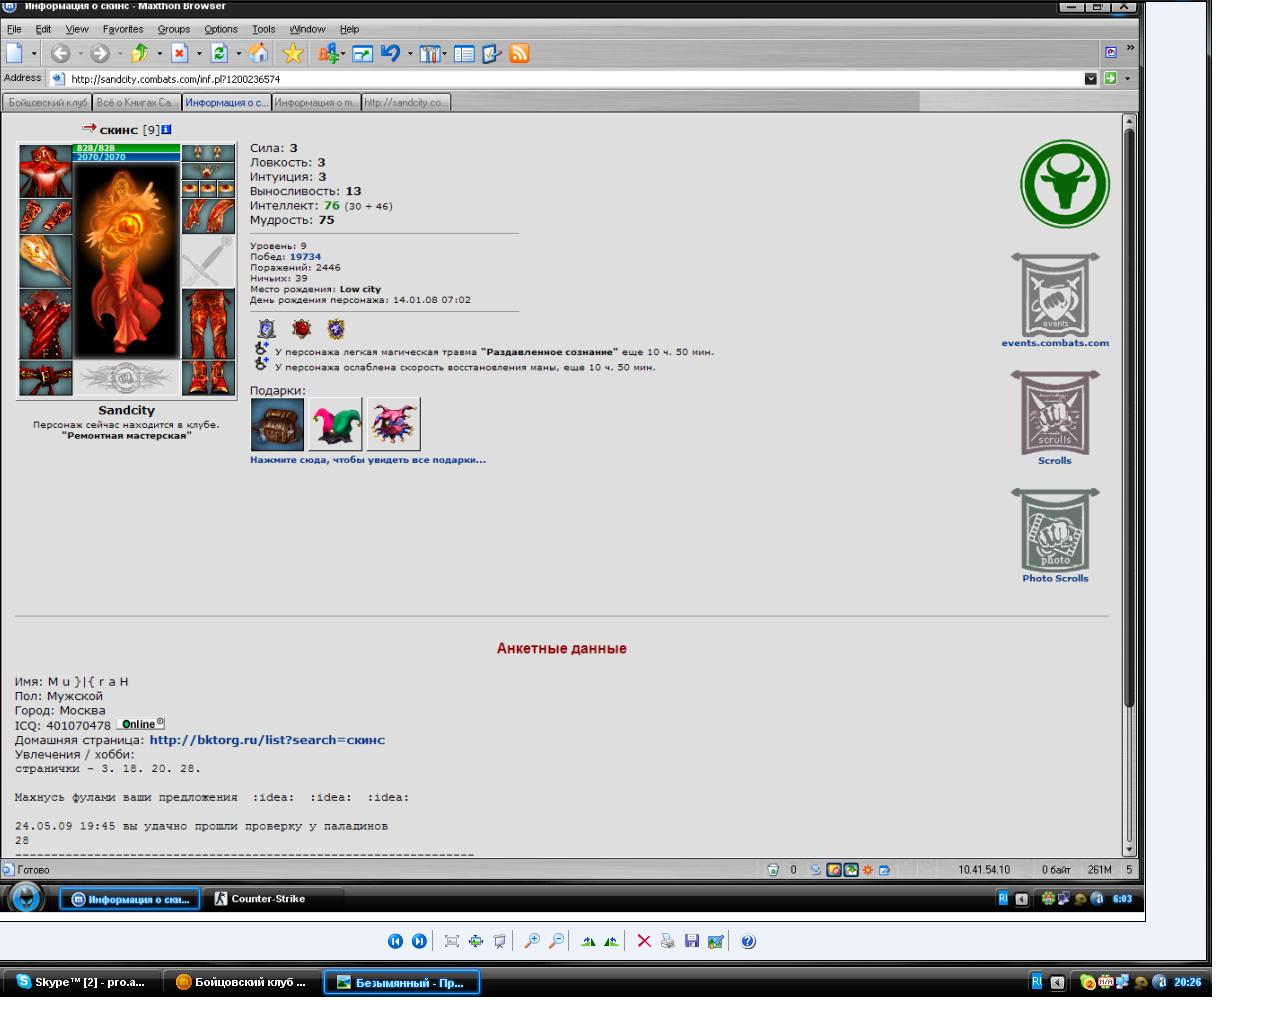This screenshot has width=1280, height=1024.
Task: Open the events.combats.com banner link
Action: tap(1055, 299)
